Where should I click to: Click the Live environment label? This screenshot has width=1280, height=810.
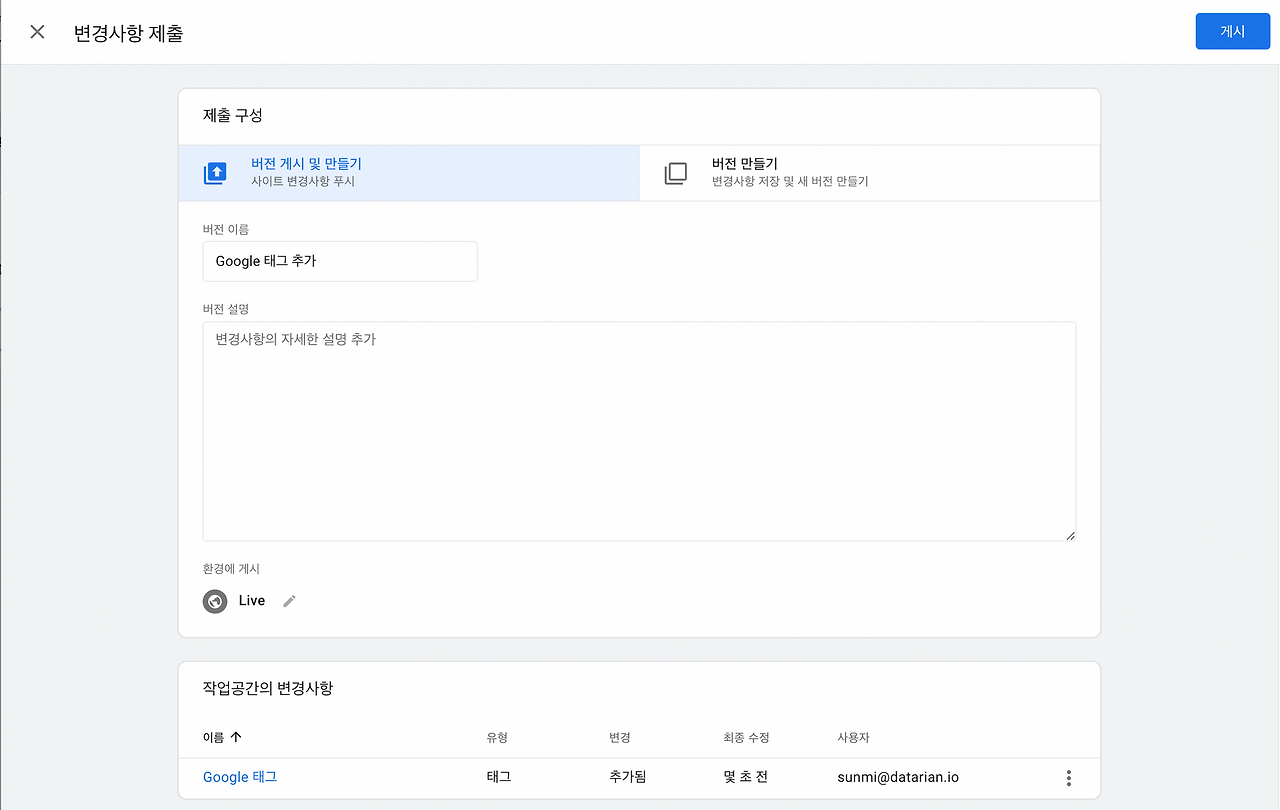252,601
